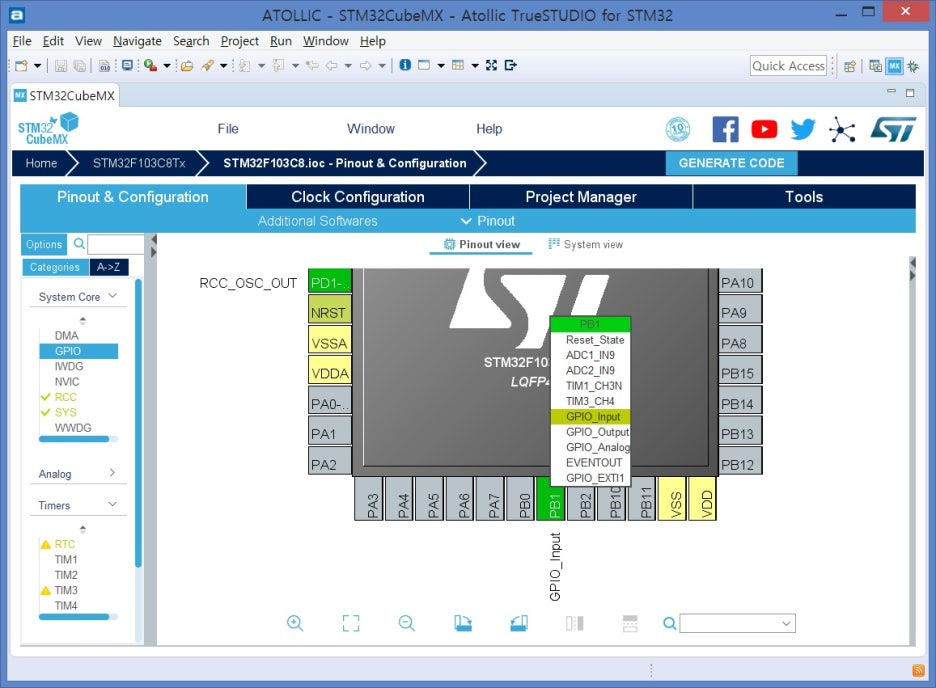Open the YouTube link icon

click(764, 129)
